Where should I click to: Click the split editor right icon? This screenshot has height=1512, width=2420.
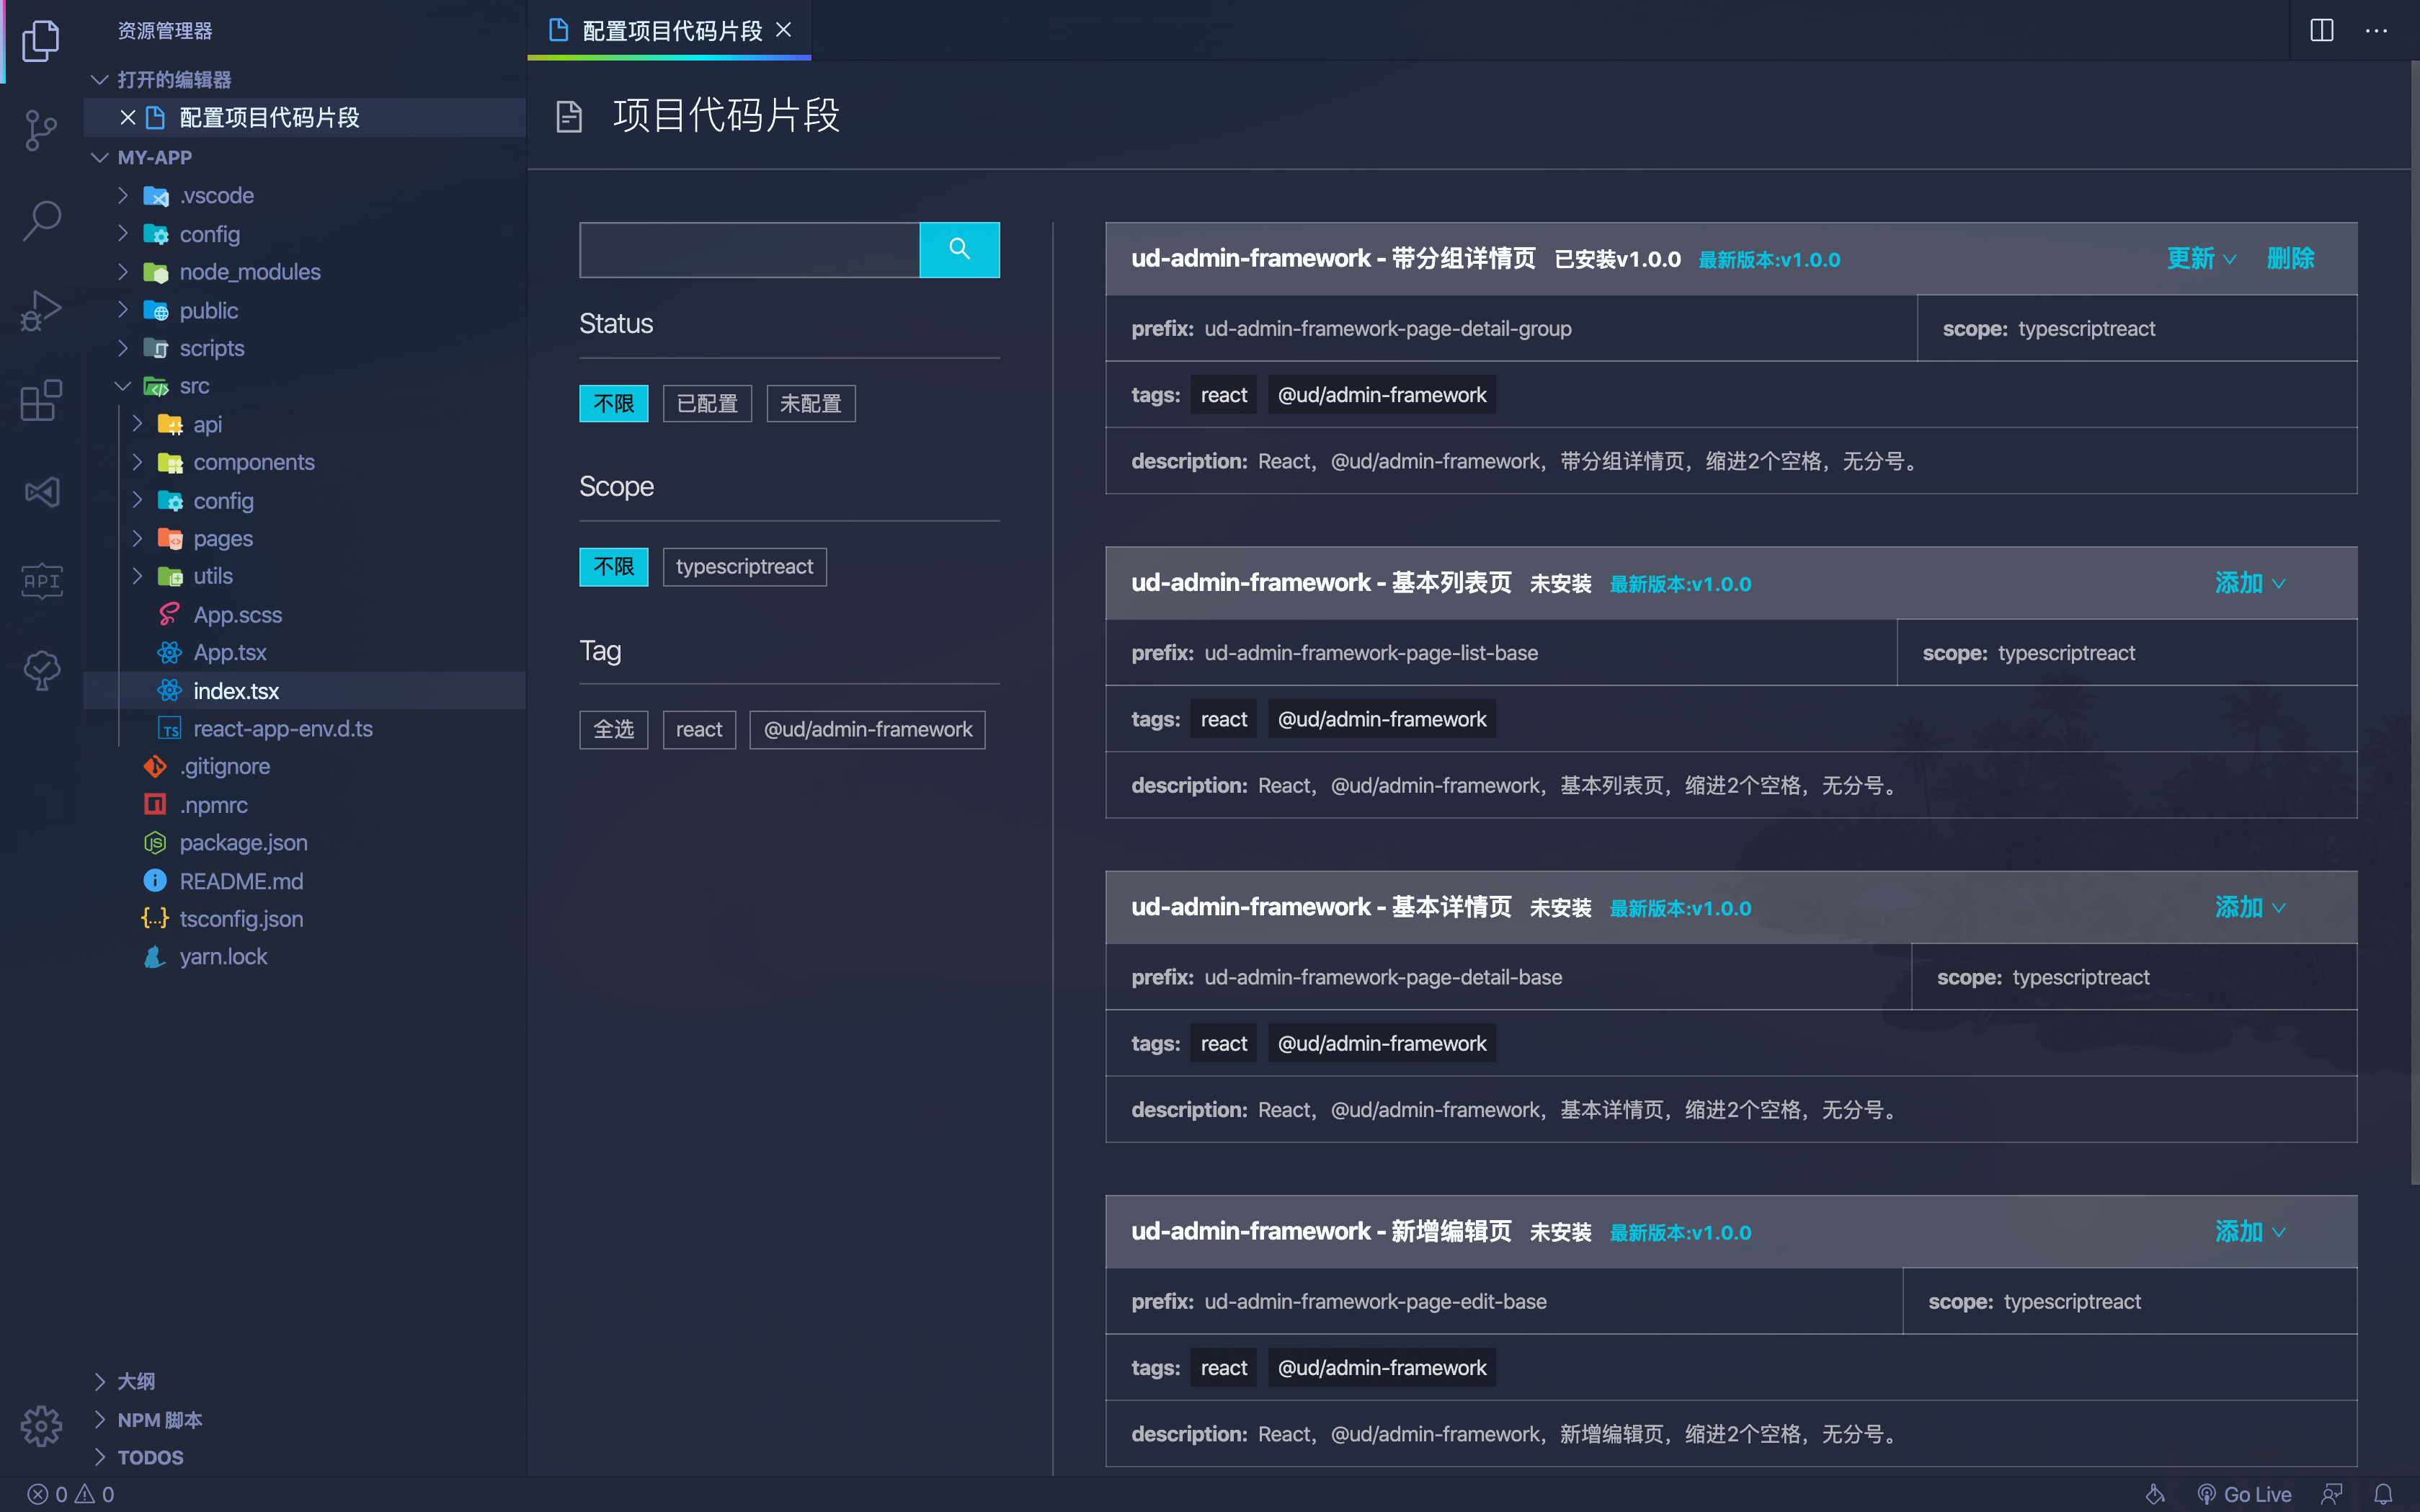pyautogui.click(x=2321, y=30)
